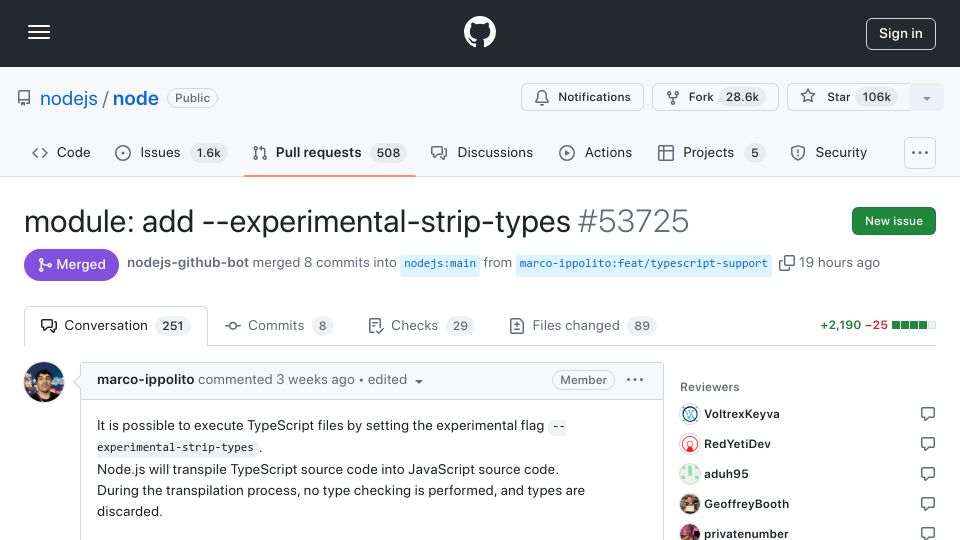
Task: View GeoffreyBooth's review comment icon
Action: pos(928,504)
